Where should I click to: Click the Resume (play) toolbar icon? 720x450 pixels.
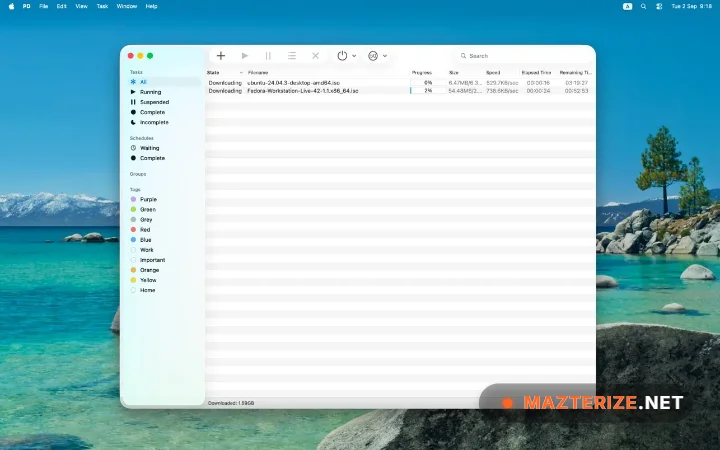point(245,56)
